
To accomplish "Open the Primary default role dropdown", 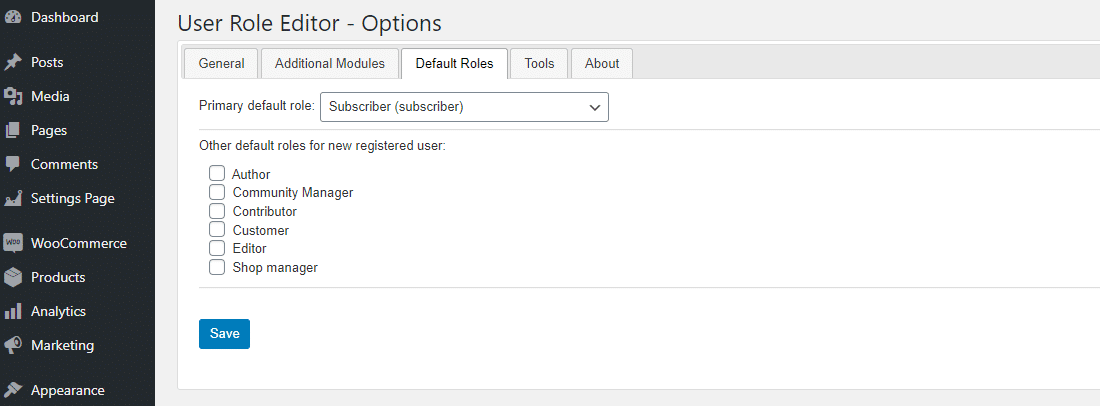I will pos(464,106).
